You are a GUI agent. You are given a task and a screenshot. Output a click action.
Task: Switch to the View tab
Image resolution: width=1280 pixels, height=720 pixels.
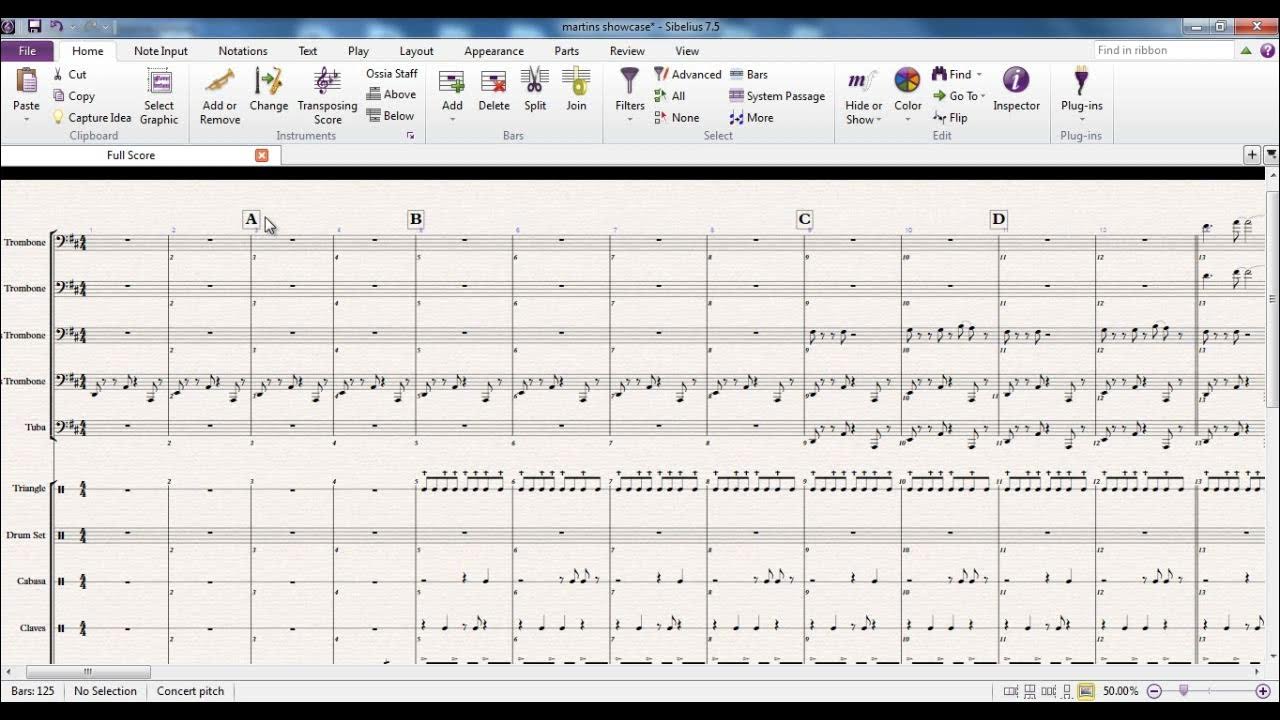pyautogui.click(x=687, y=51)
